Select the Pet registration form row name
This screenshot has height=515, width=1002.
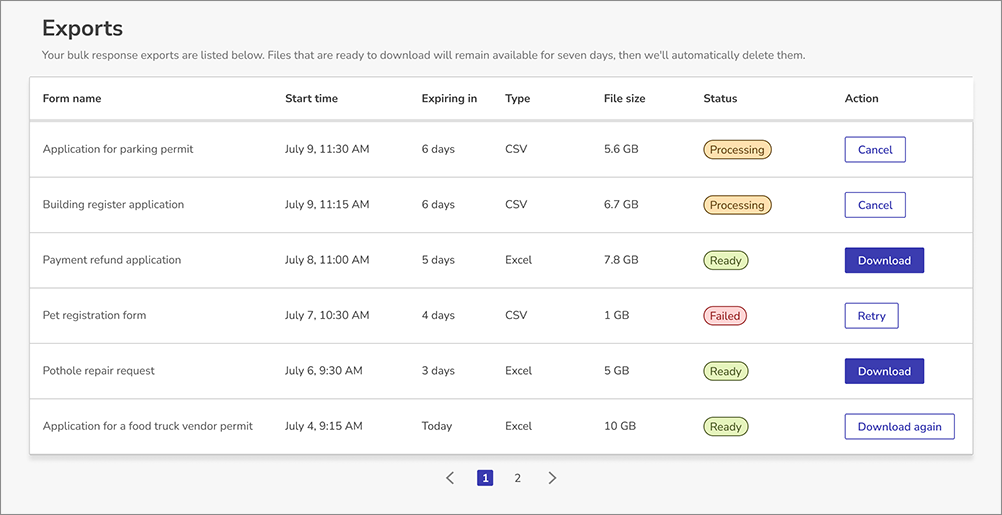[x=94, y=316]
